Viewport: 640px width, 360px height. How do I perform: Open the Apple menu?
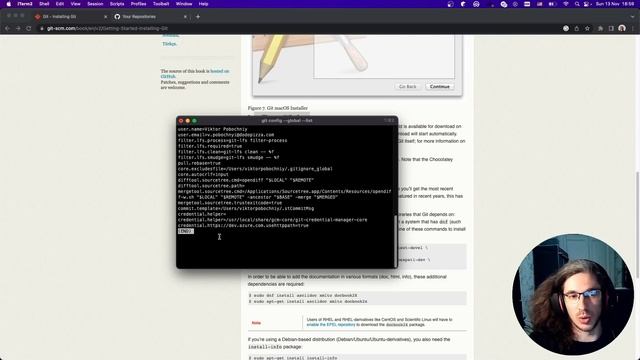pos(9,4)
